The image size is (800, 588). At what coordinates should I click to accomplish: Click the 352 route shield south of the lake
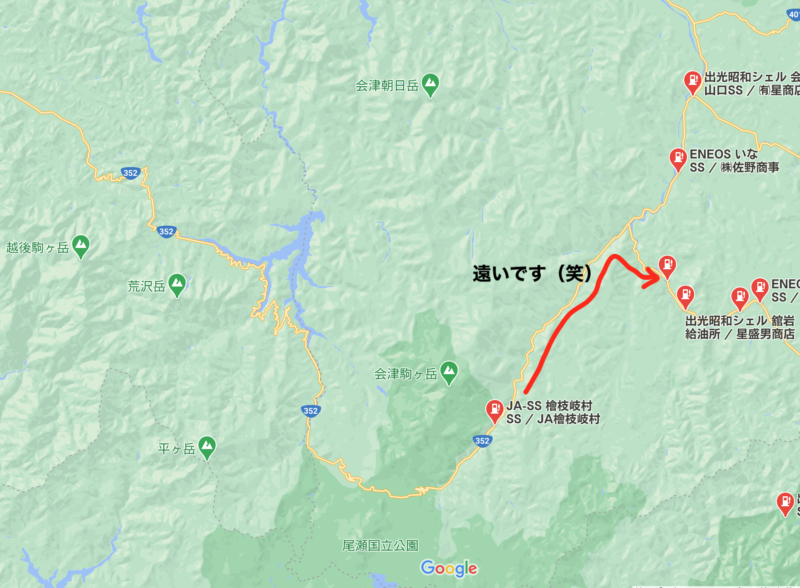(x=311, y=411)
